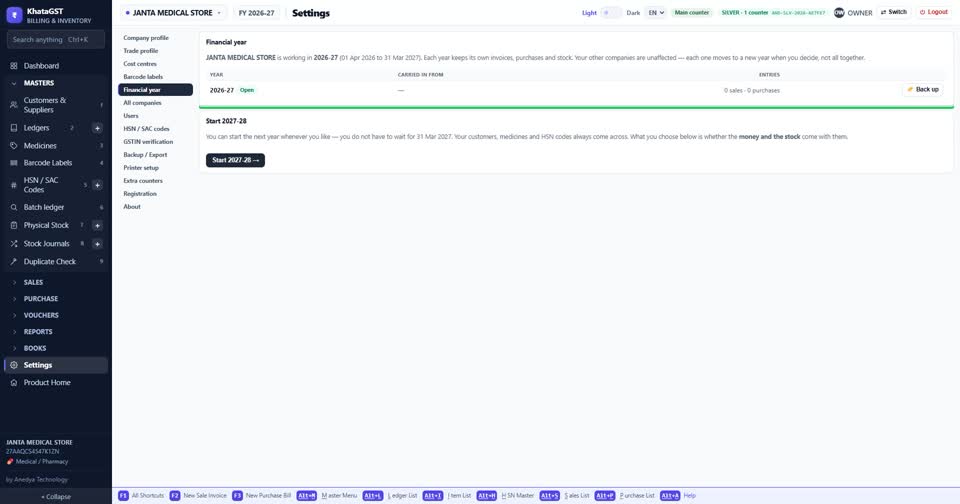The image size is (960, 504).
Task: Open Cost centres settings
Action: tap(156, 64)
